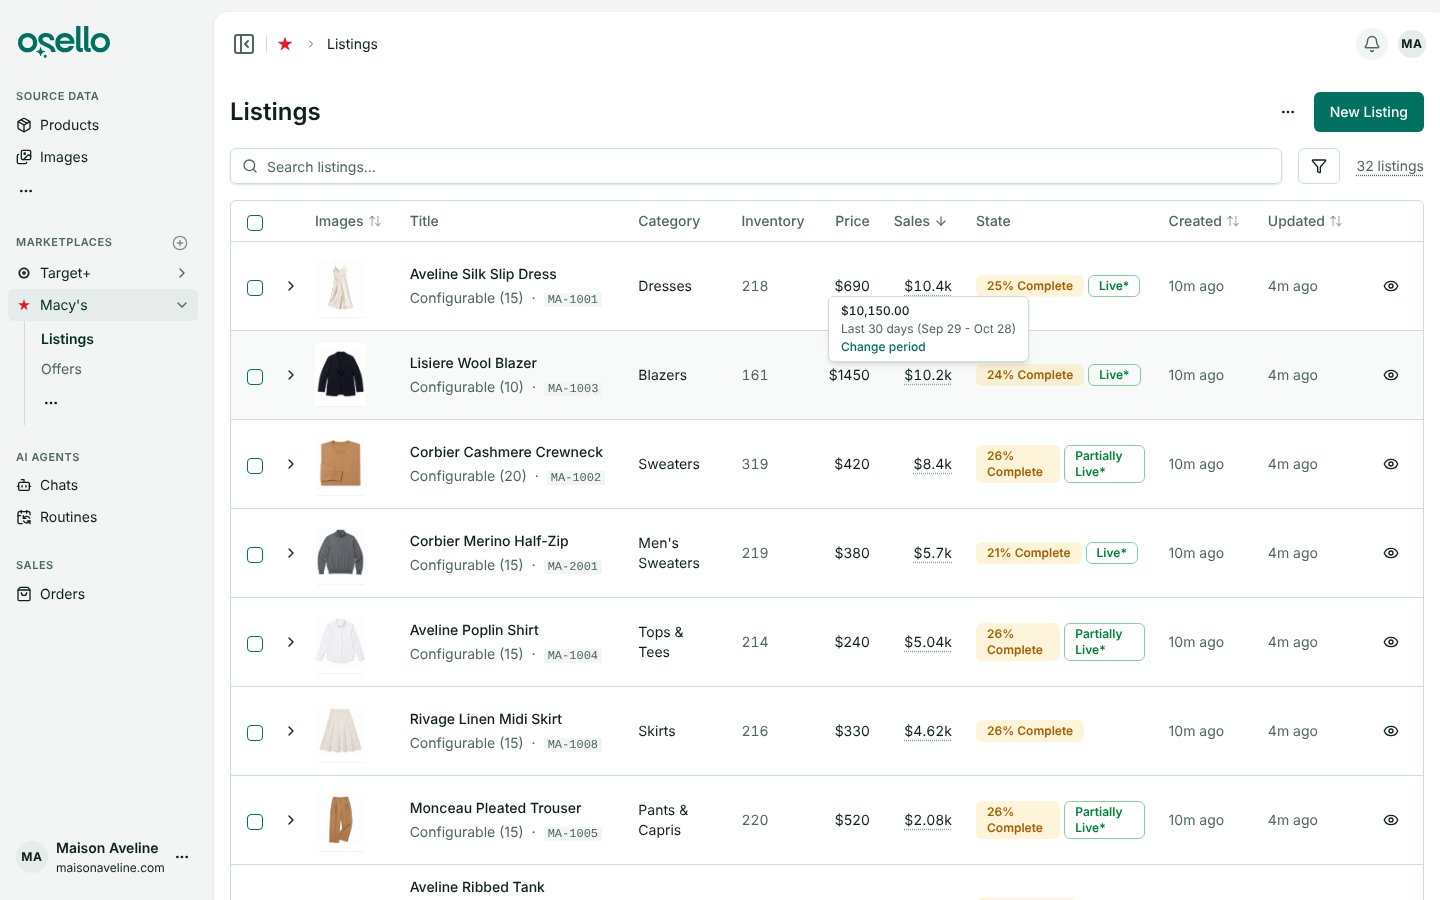Image resolution: width=1440 pixels, height=900 pixels.
Task: Click the 32 listings link
Action: tap(1390, 166)
